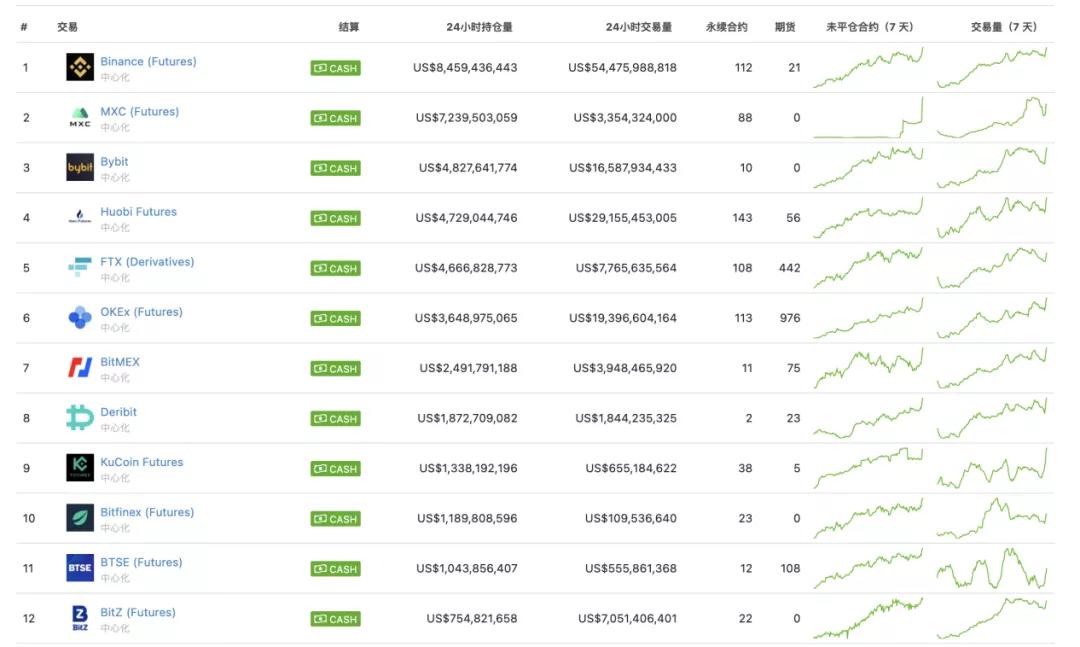This screenshot has width=1080, height=647.
Task: Click the BitMEX logo icon
Action: [x=80, y=368]
